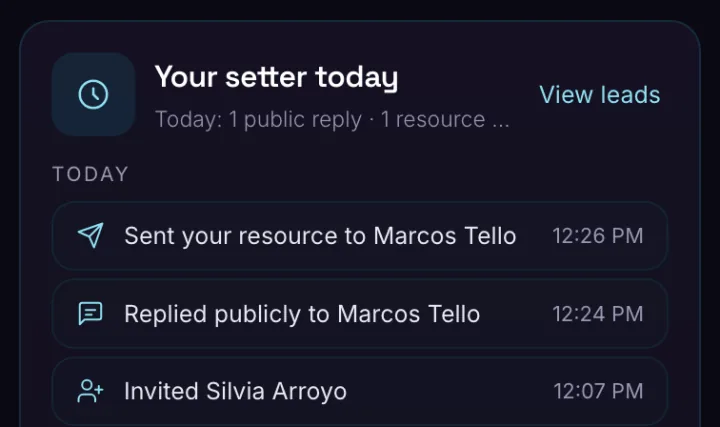Open the View leads link
The height and width of the screenshot is (427, 720).
point(600,95)
